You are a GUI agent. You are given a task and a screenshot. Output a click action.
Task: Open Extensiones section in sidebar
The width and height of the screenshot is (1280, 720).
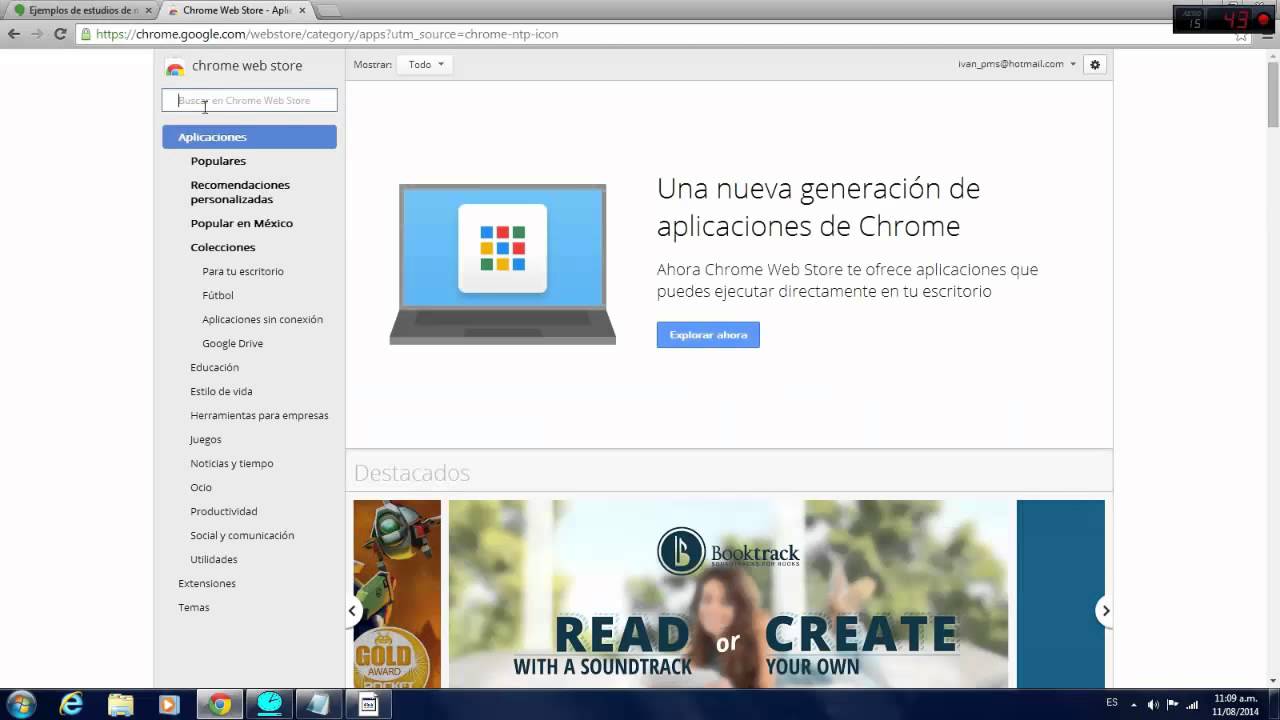[x=207, y=583]
